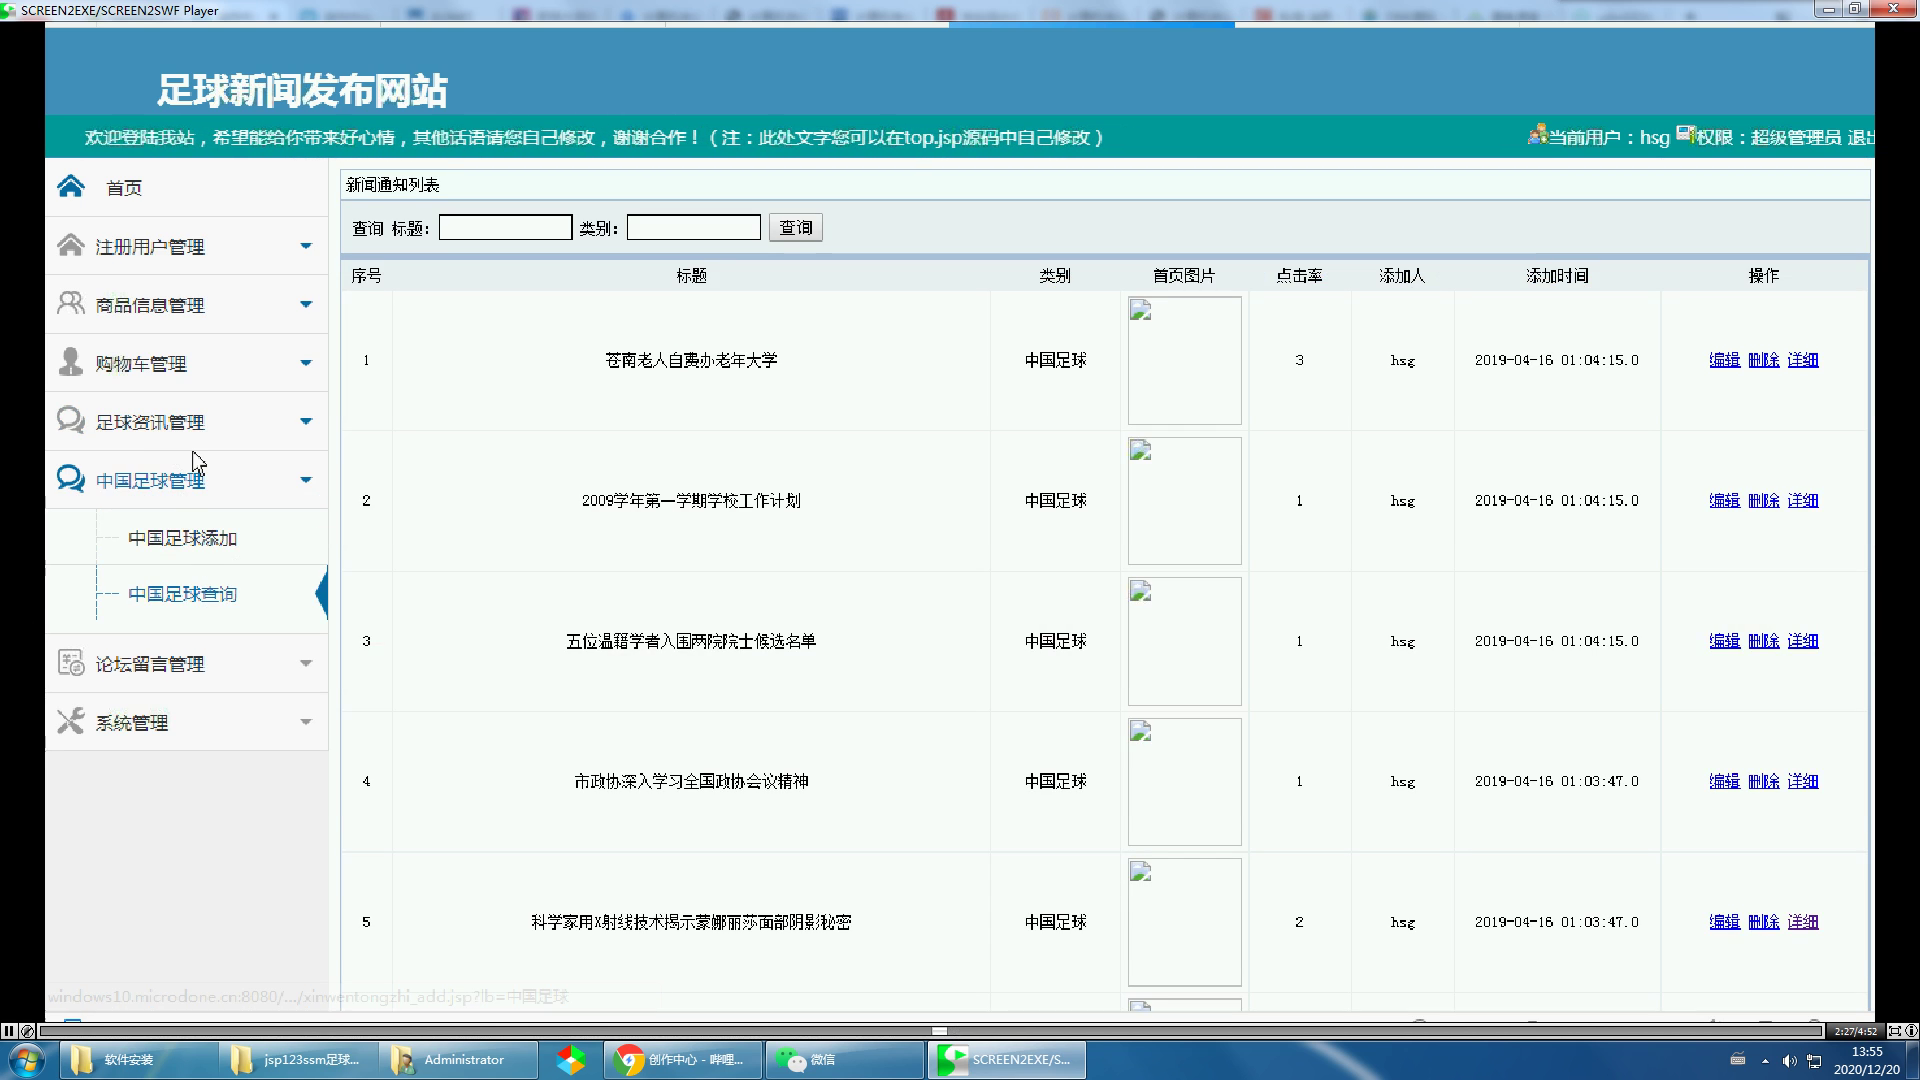Focus the 类别 search input field

click(693, 228)
